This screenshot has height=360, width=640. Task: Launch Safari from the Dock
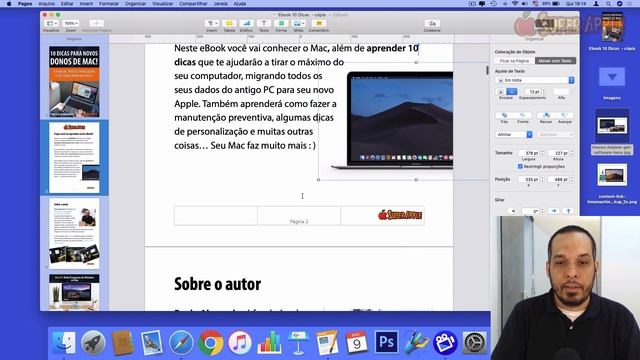pyautogui.click(x=181, y=342)
